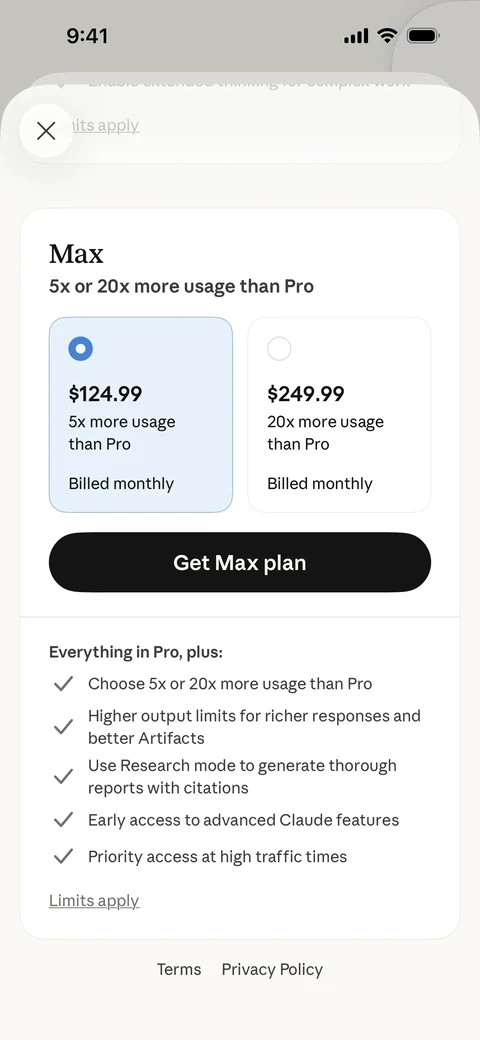Tap the cellular signal bars icon
The image size is (480, 1040).
coord(356,36)
